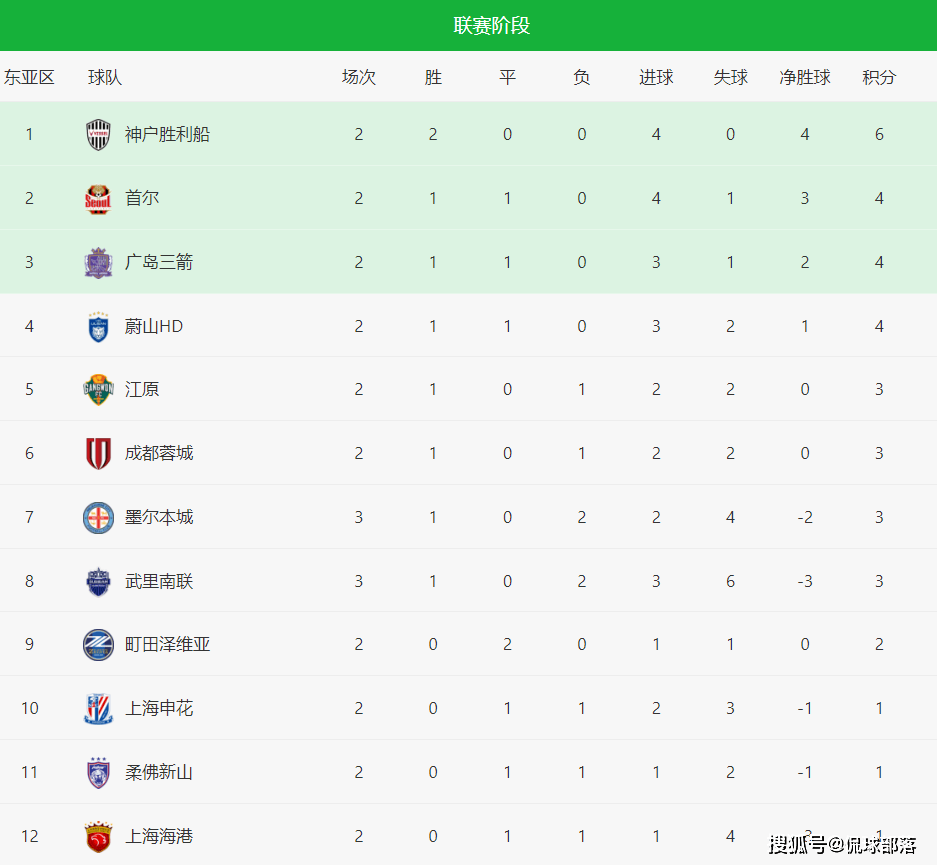Open the 成都蓉城 team link
The height and width of the screenshot is (865, 937).
[159, 453]
